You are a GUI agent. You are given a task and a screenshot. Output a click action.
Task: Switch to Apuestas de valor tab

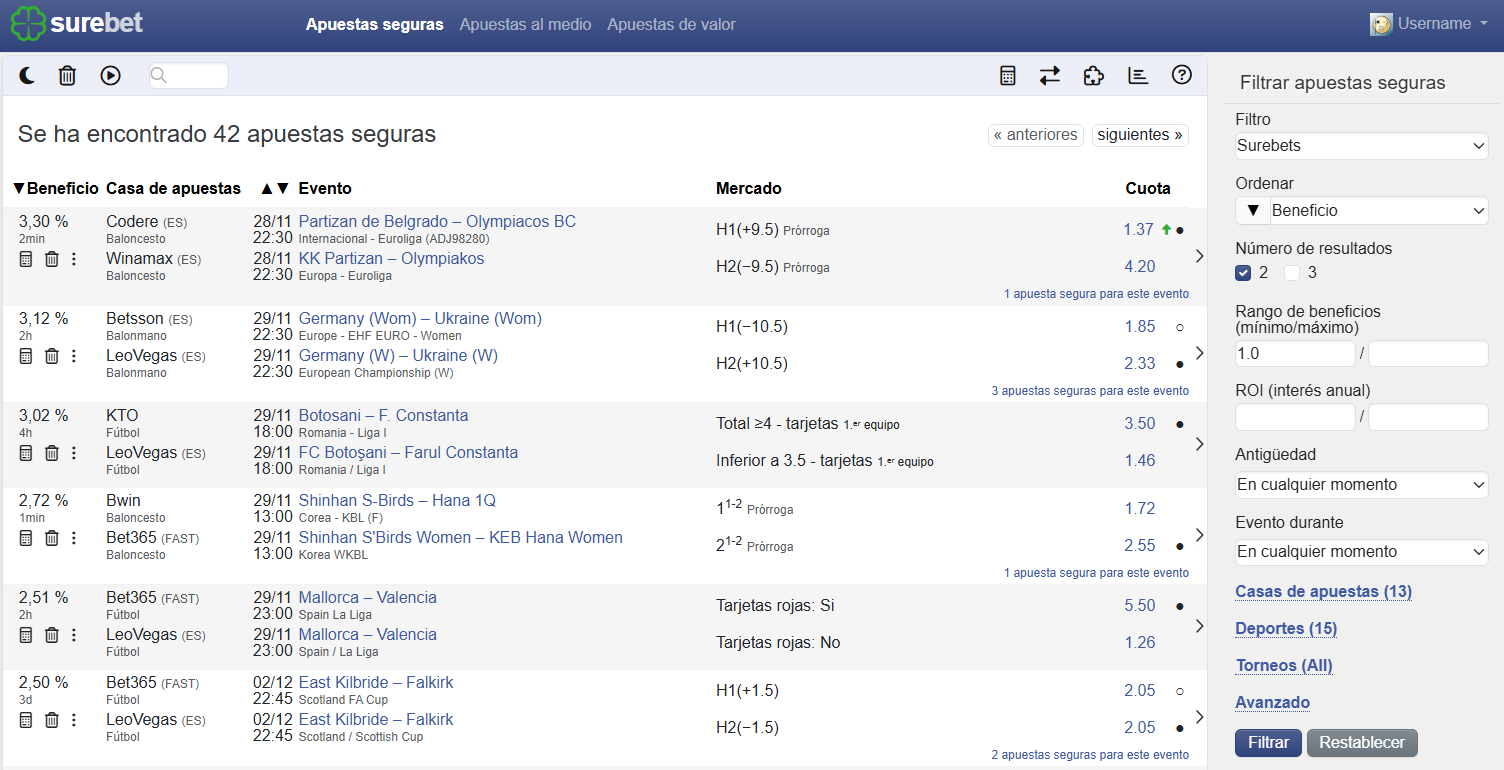point(671,24)
